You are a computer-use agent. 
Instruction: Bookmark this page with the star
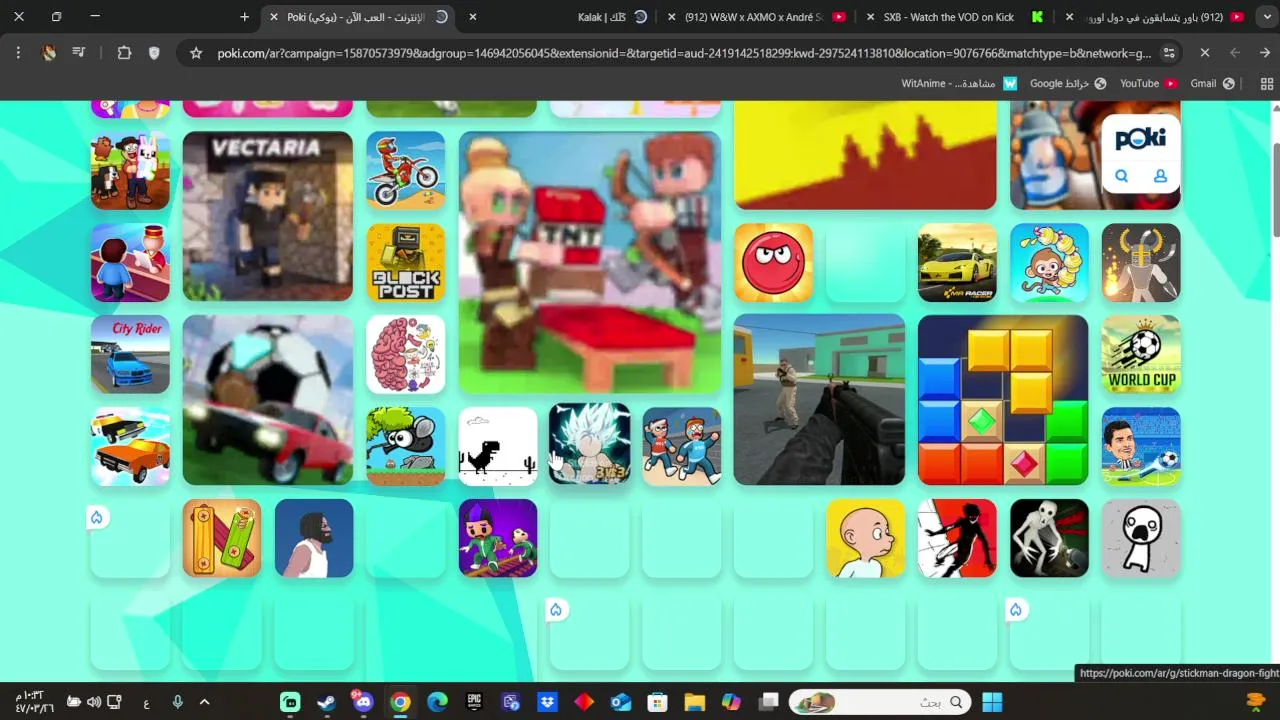(x=196, y=53)
